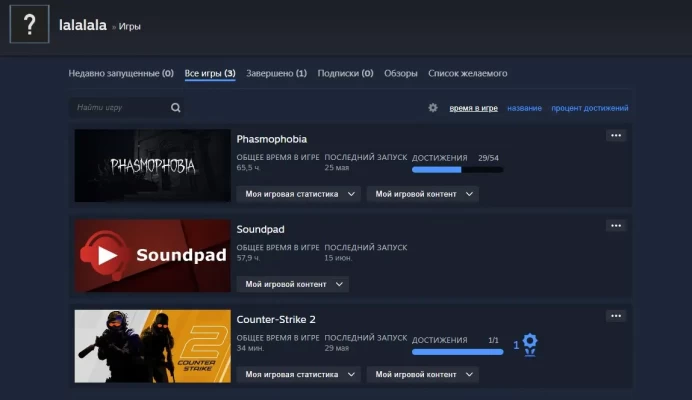Go to the 'Обзоры' tab

(x=401, y=73)
